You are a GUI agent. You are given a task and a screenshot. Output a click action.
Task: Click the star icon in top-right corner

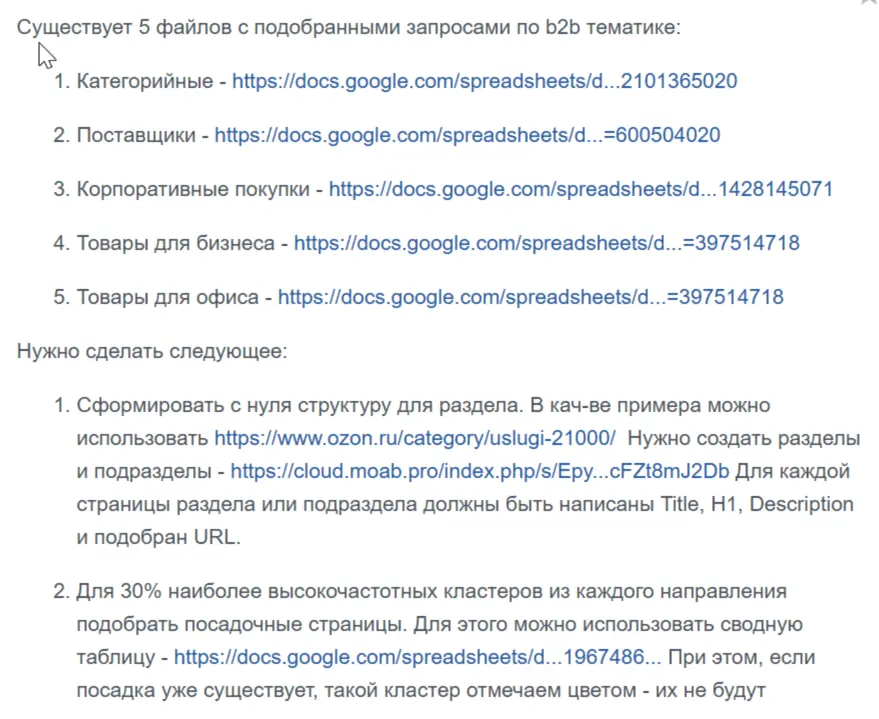(867, 3)
